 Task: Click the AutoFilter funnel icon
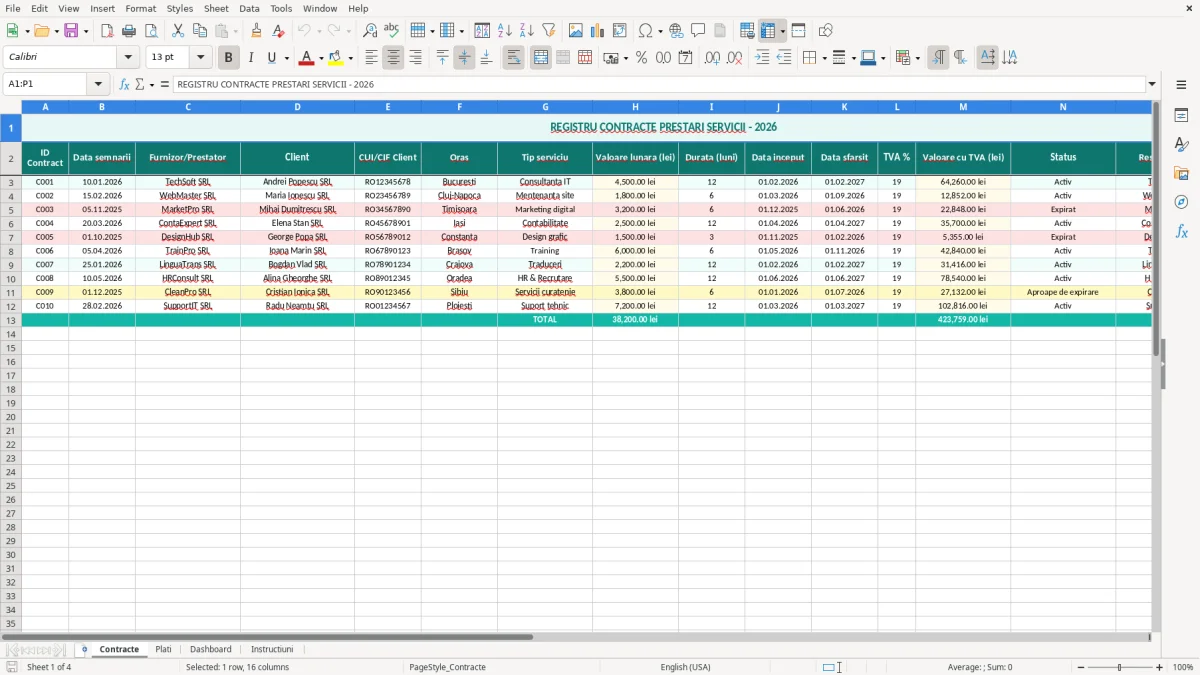(548, 31)
